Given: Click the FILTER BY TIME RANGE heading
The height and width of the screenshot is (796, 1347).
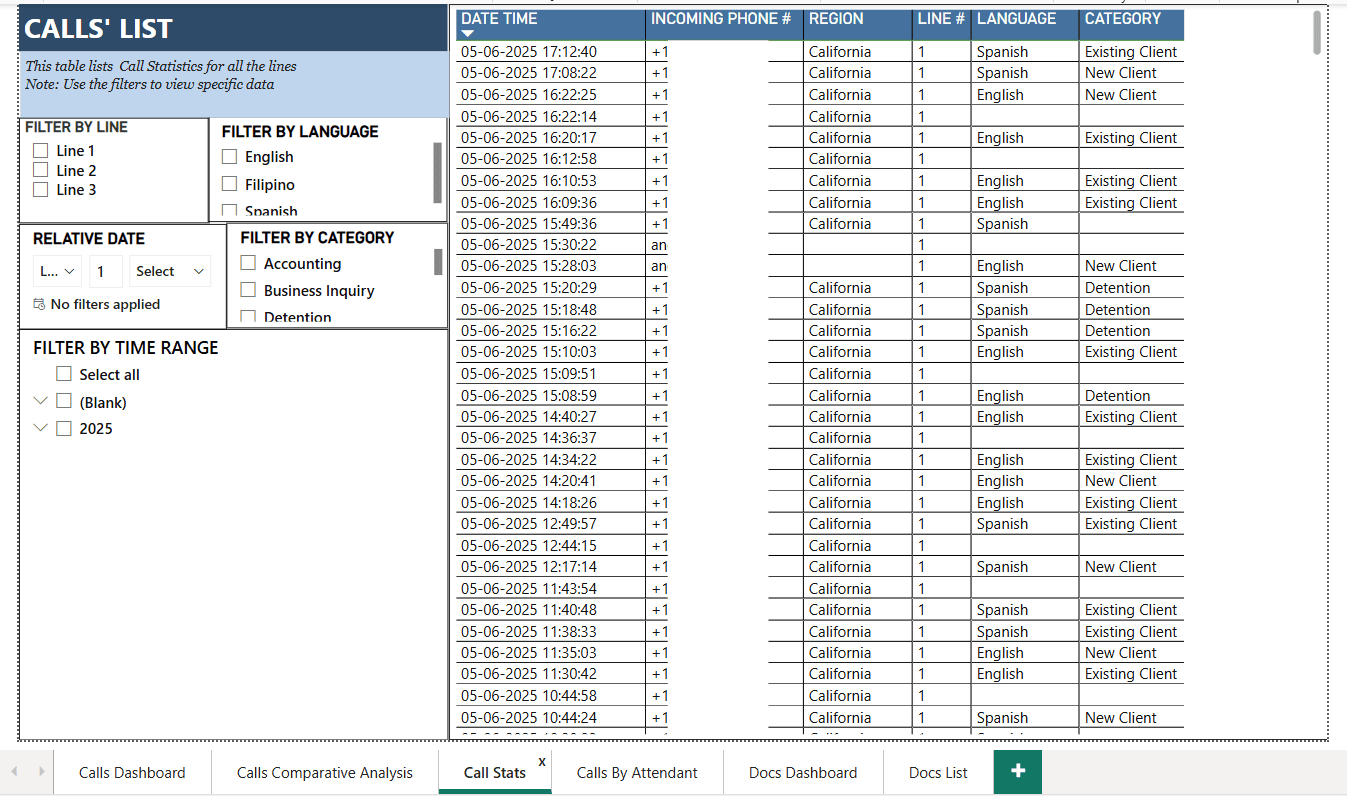Looking at the screenshot, I should (126, 347).
